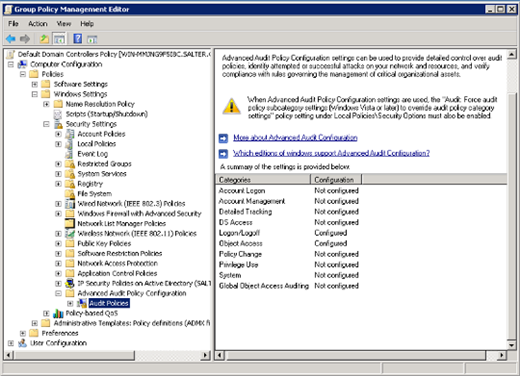Click the Network List Manager Policies icon

[70, 223]
